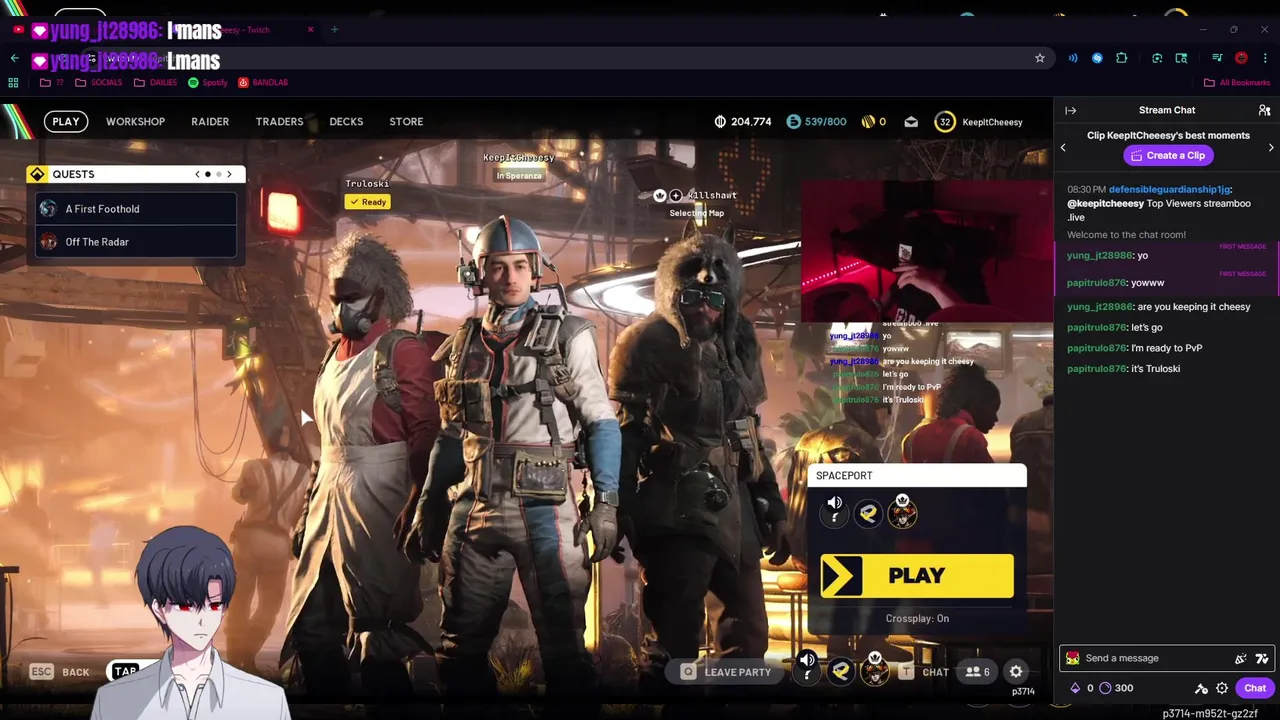Image resolution: width=1280 pixels, height=720 pixels.
Task: Click Truloski's Ready status tag
Action: (x=367, y=202)
